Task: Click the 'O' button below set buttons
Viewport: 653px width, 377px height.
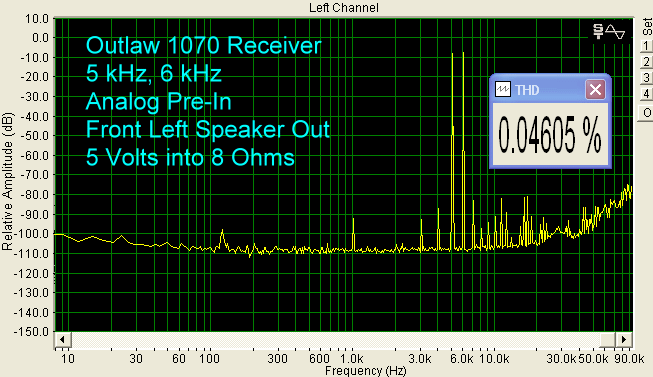Action: tap(646, 113)
